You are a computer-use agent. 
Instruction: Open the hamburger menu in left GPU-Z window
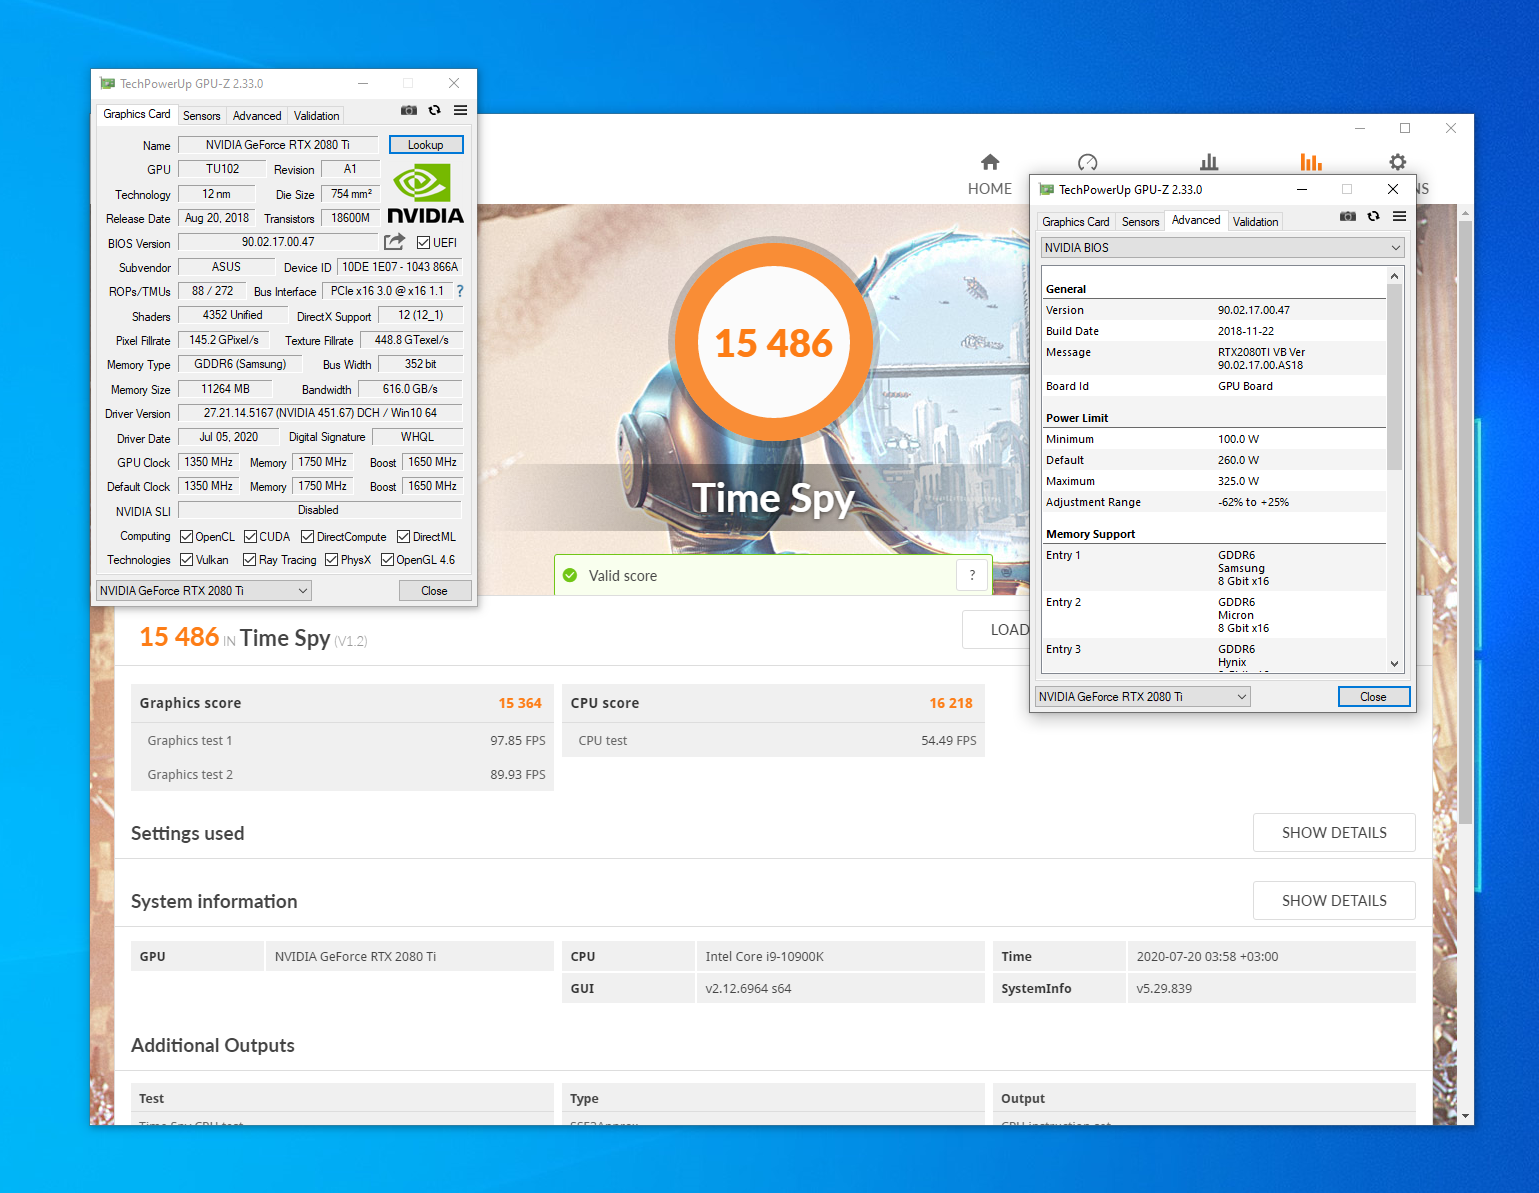pyautogui.click(x=460, y=110)
